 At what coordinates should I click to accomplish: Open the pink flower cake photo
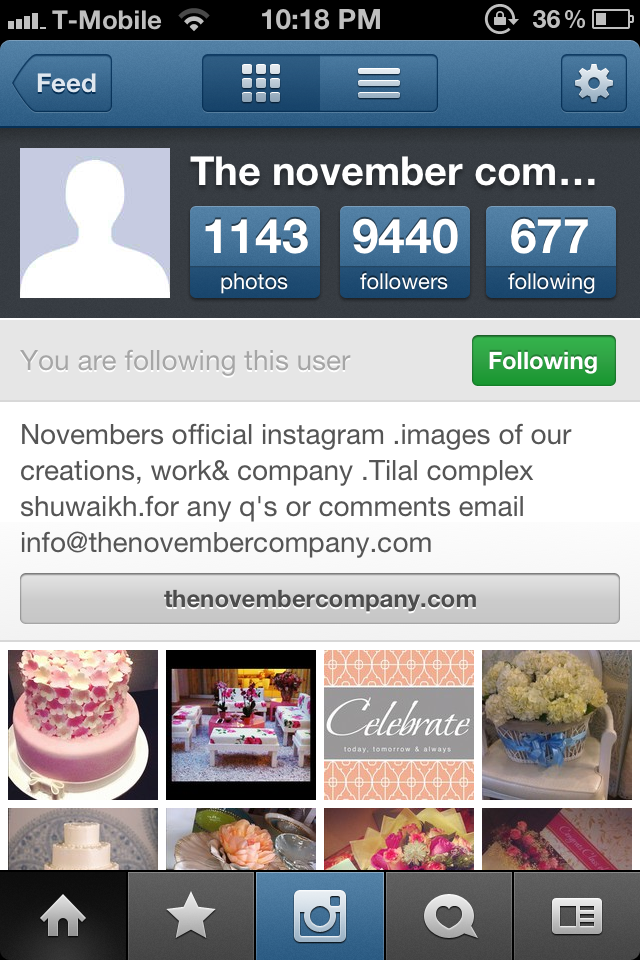[83, 725]
